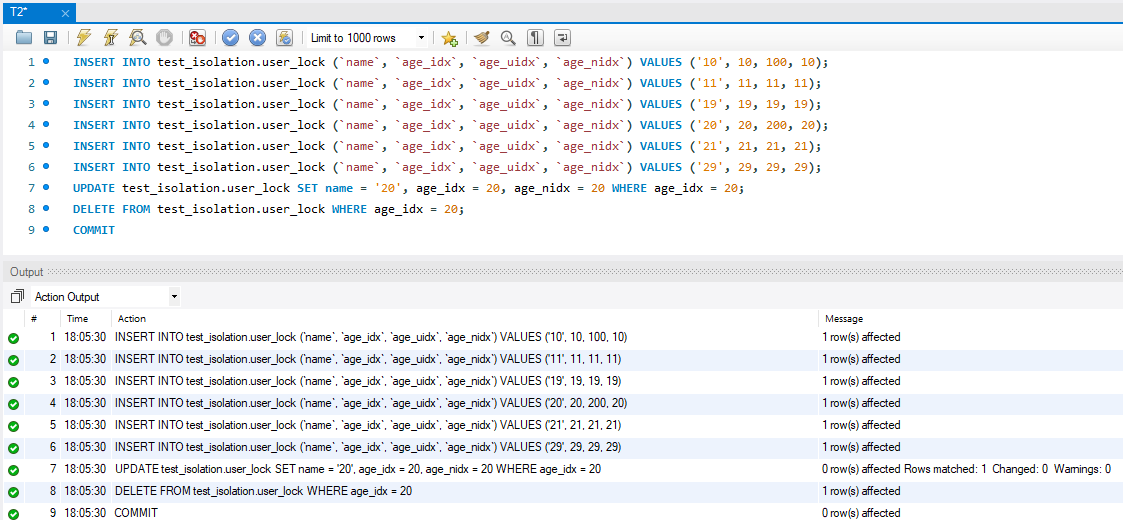Image resolution: width=1123 pixels, height=520 pixels.
Task: Execute the whole script with the lightning icon
Action: pyautogui.click(x=84, y=37)
